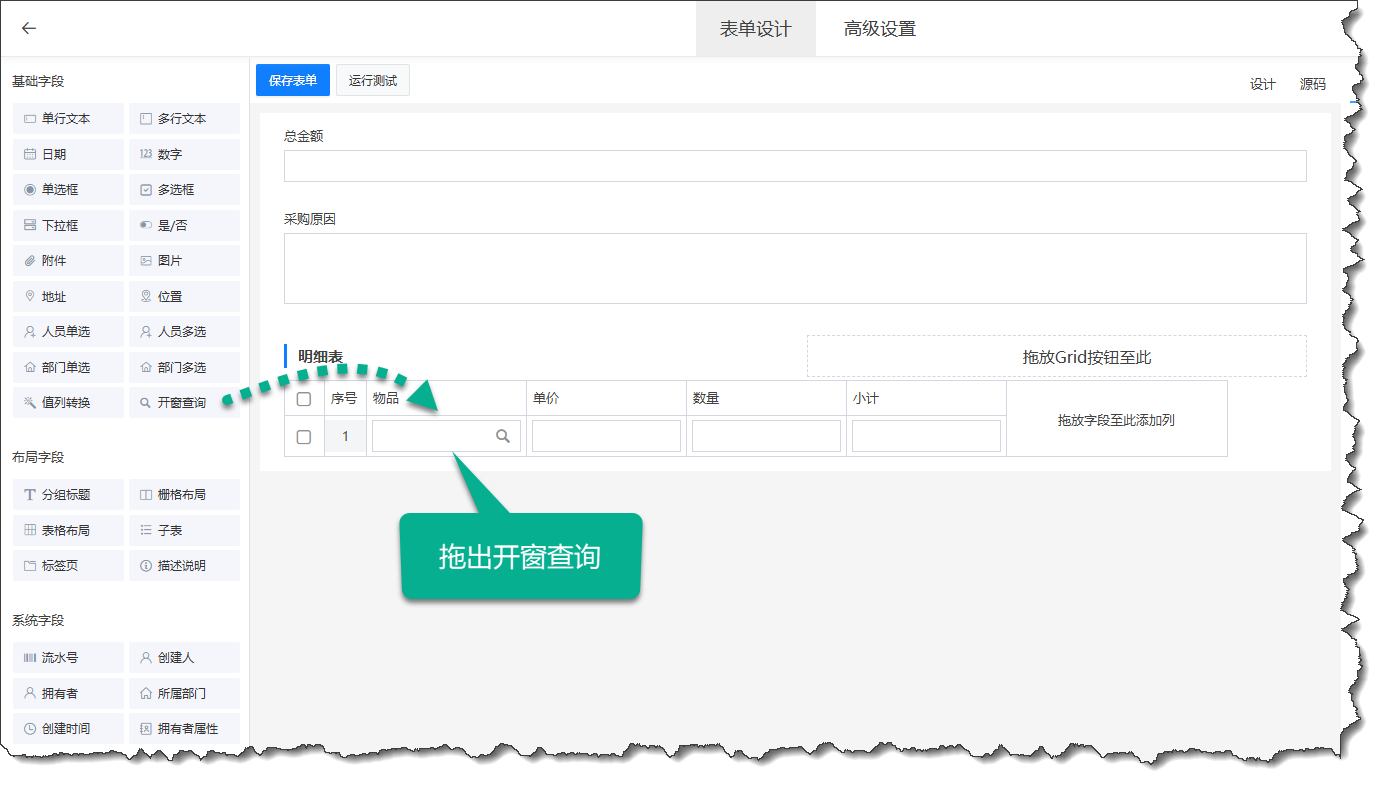This screenshot has width=1387, height=785.
Task: Pick the 附件 attachment field icon
Action: pos(30,261)
